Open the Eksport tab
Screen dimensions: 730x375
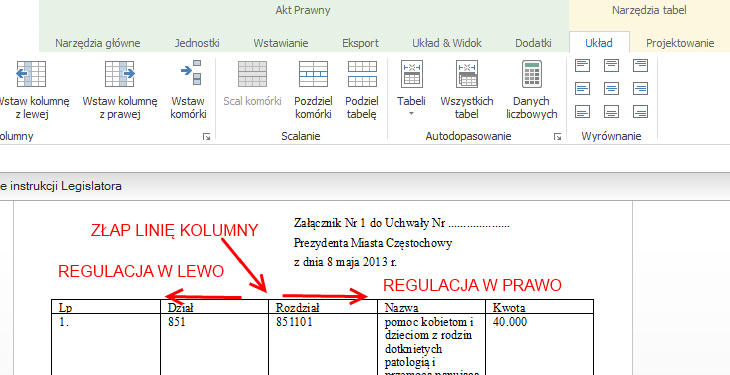tap(360, 43)
